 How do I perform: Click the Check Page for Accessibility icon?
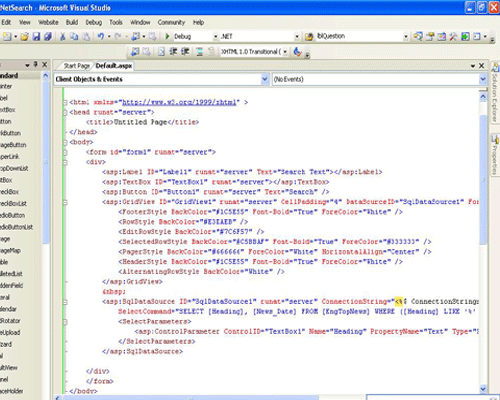coord(297,52)
